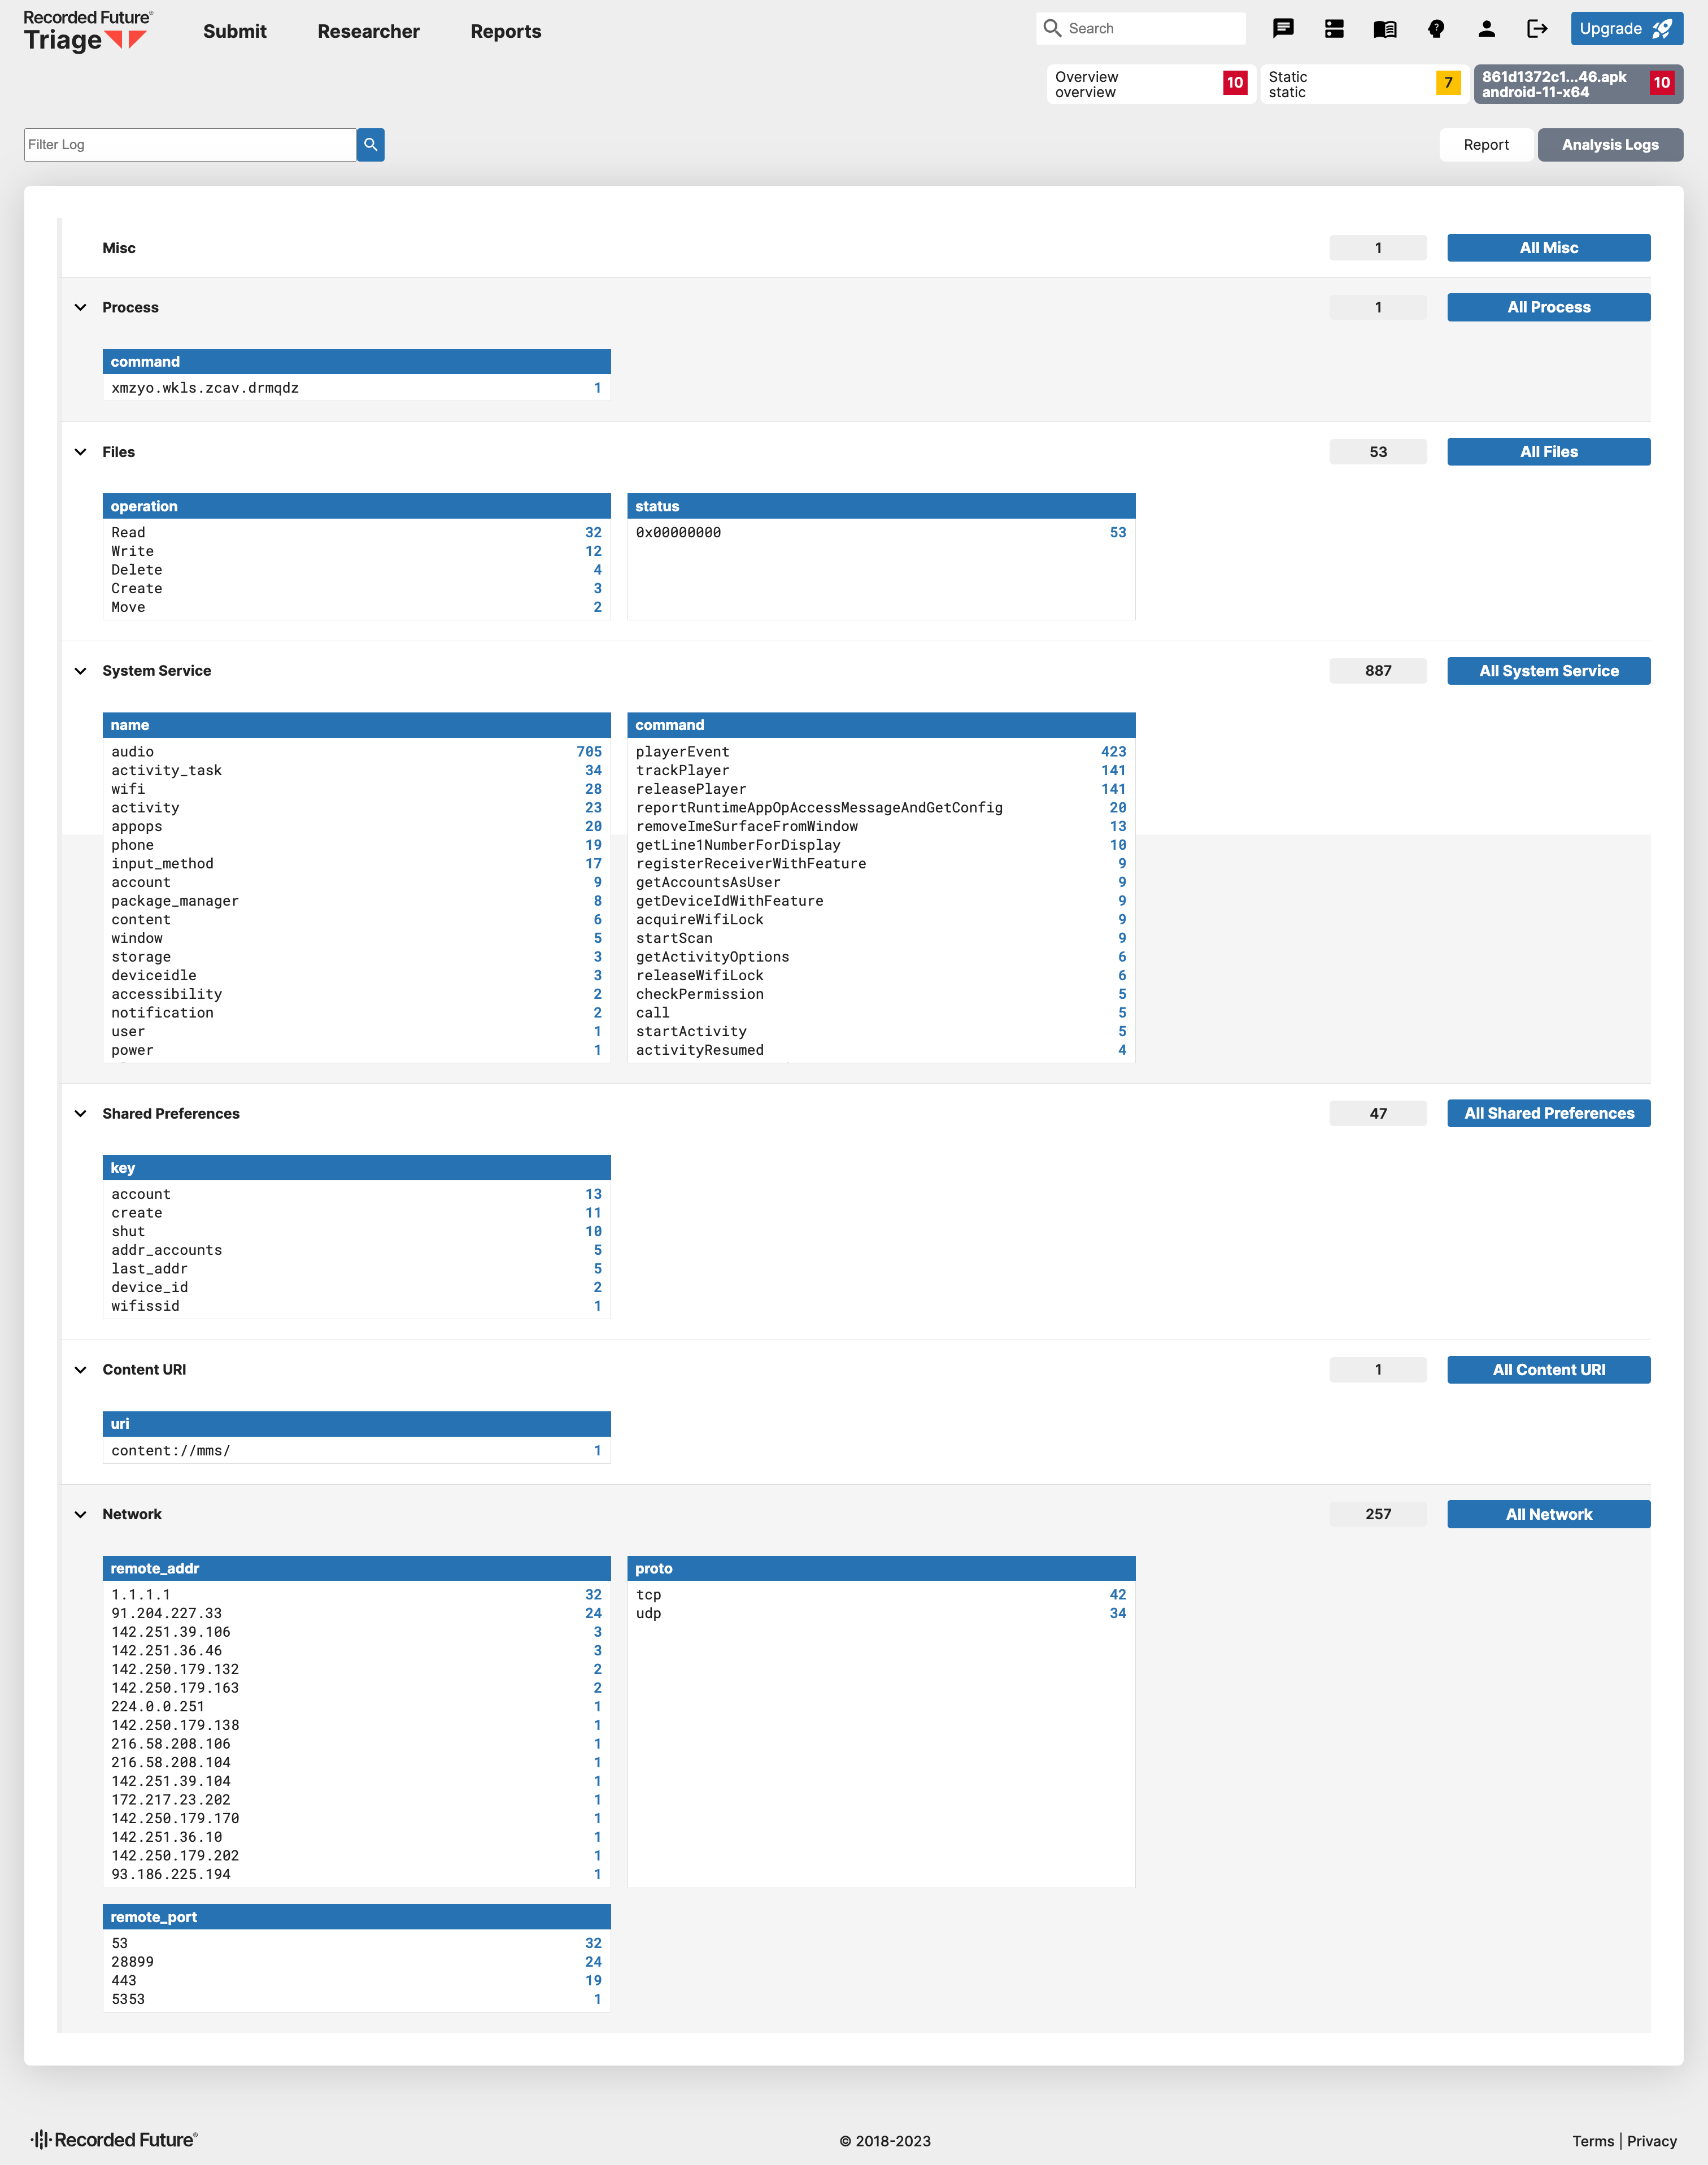The height and width of the screenshot is (2165, 1708).
Task: Select the Delete operation row
Action: click(x=356, y=571)
